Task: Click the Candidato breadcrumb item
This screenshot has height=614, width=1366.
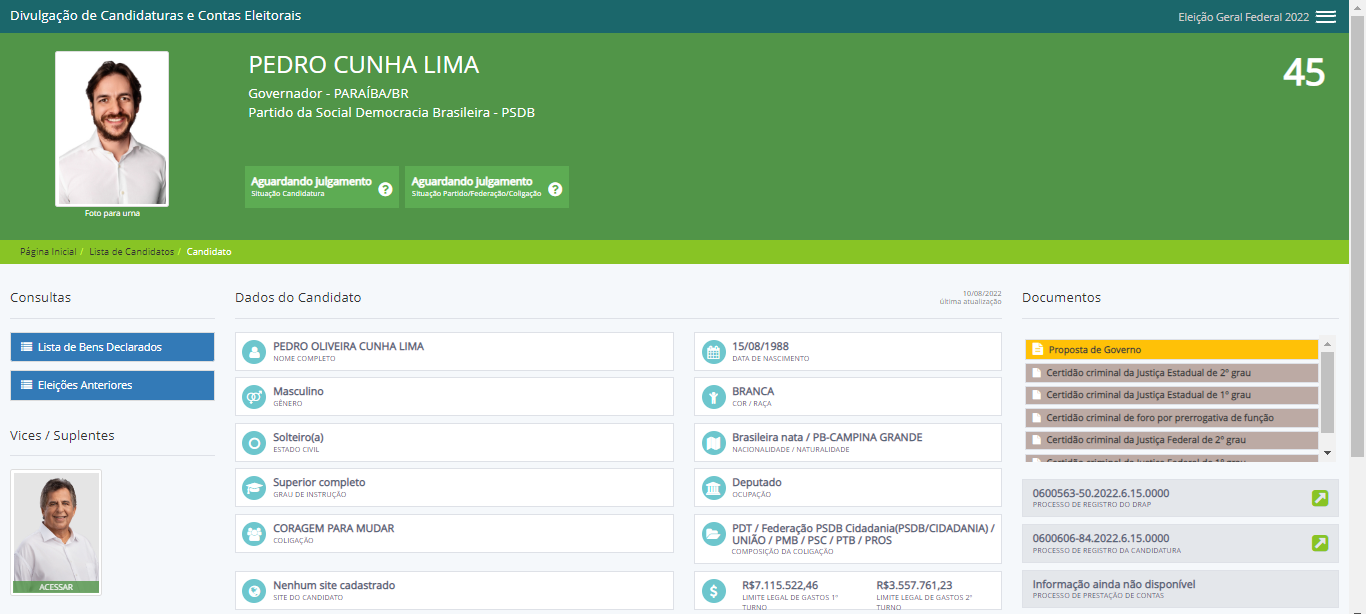Action: [209, 252]
